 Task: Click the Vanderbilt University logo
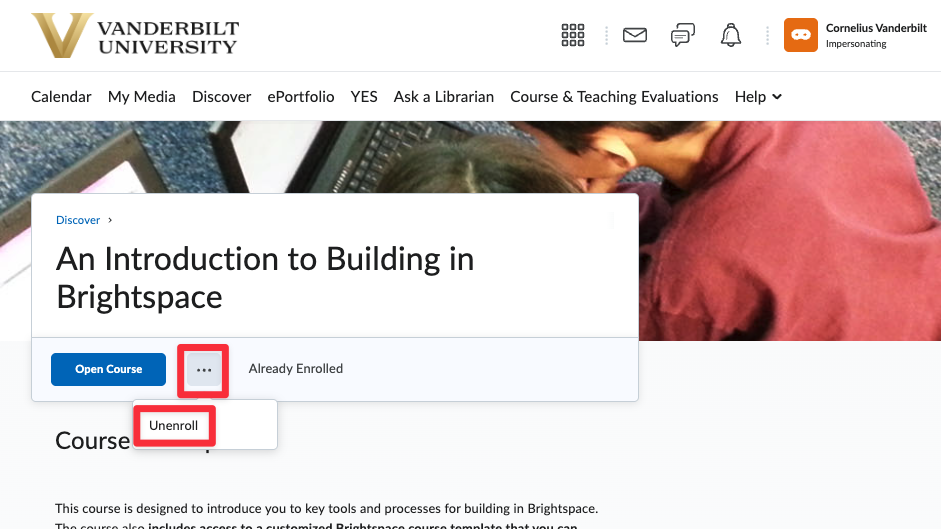[x=136, y=36]
